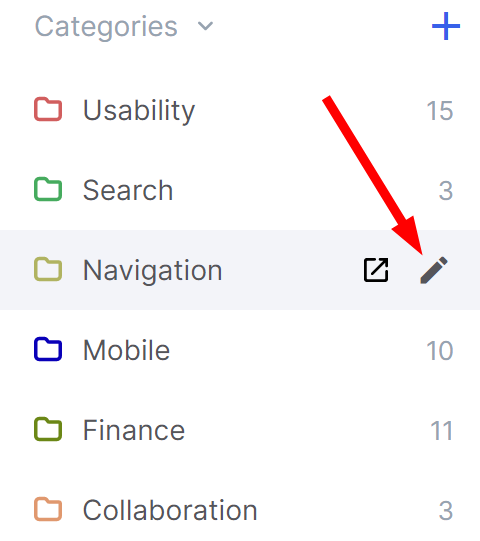Click the Usability count of 15
The height and width of the screenshot is (541, 480).
tap(440, 111)
